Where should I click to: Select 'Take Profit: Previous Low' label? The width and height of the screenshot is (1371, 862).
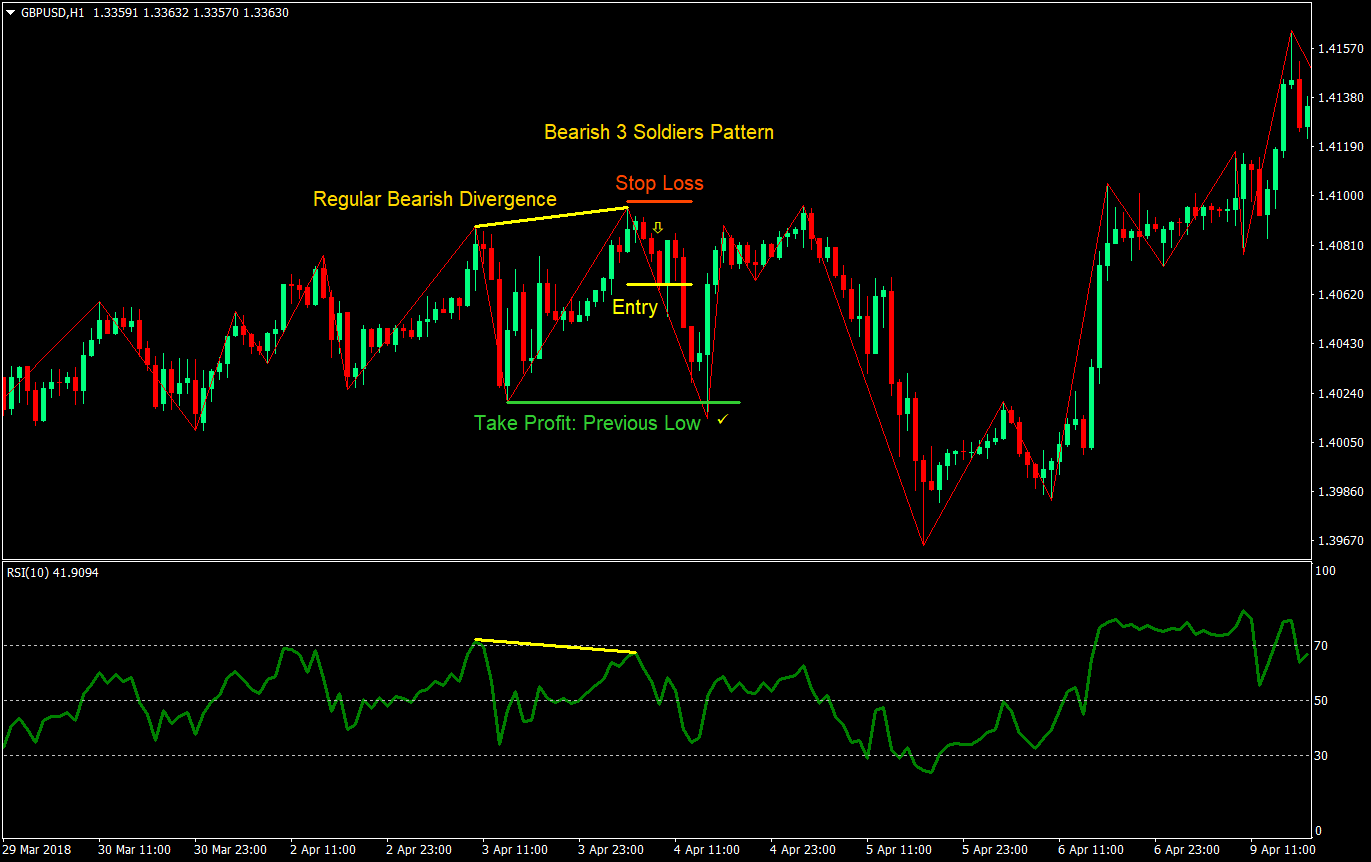point(587,423)
